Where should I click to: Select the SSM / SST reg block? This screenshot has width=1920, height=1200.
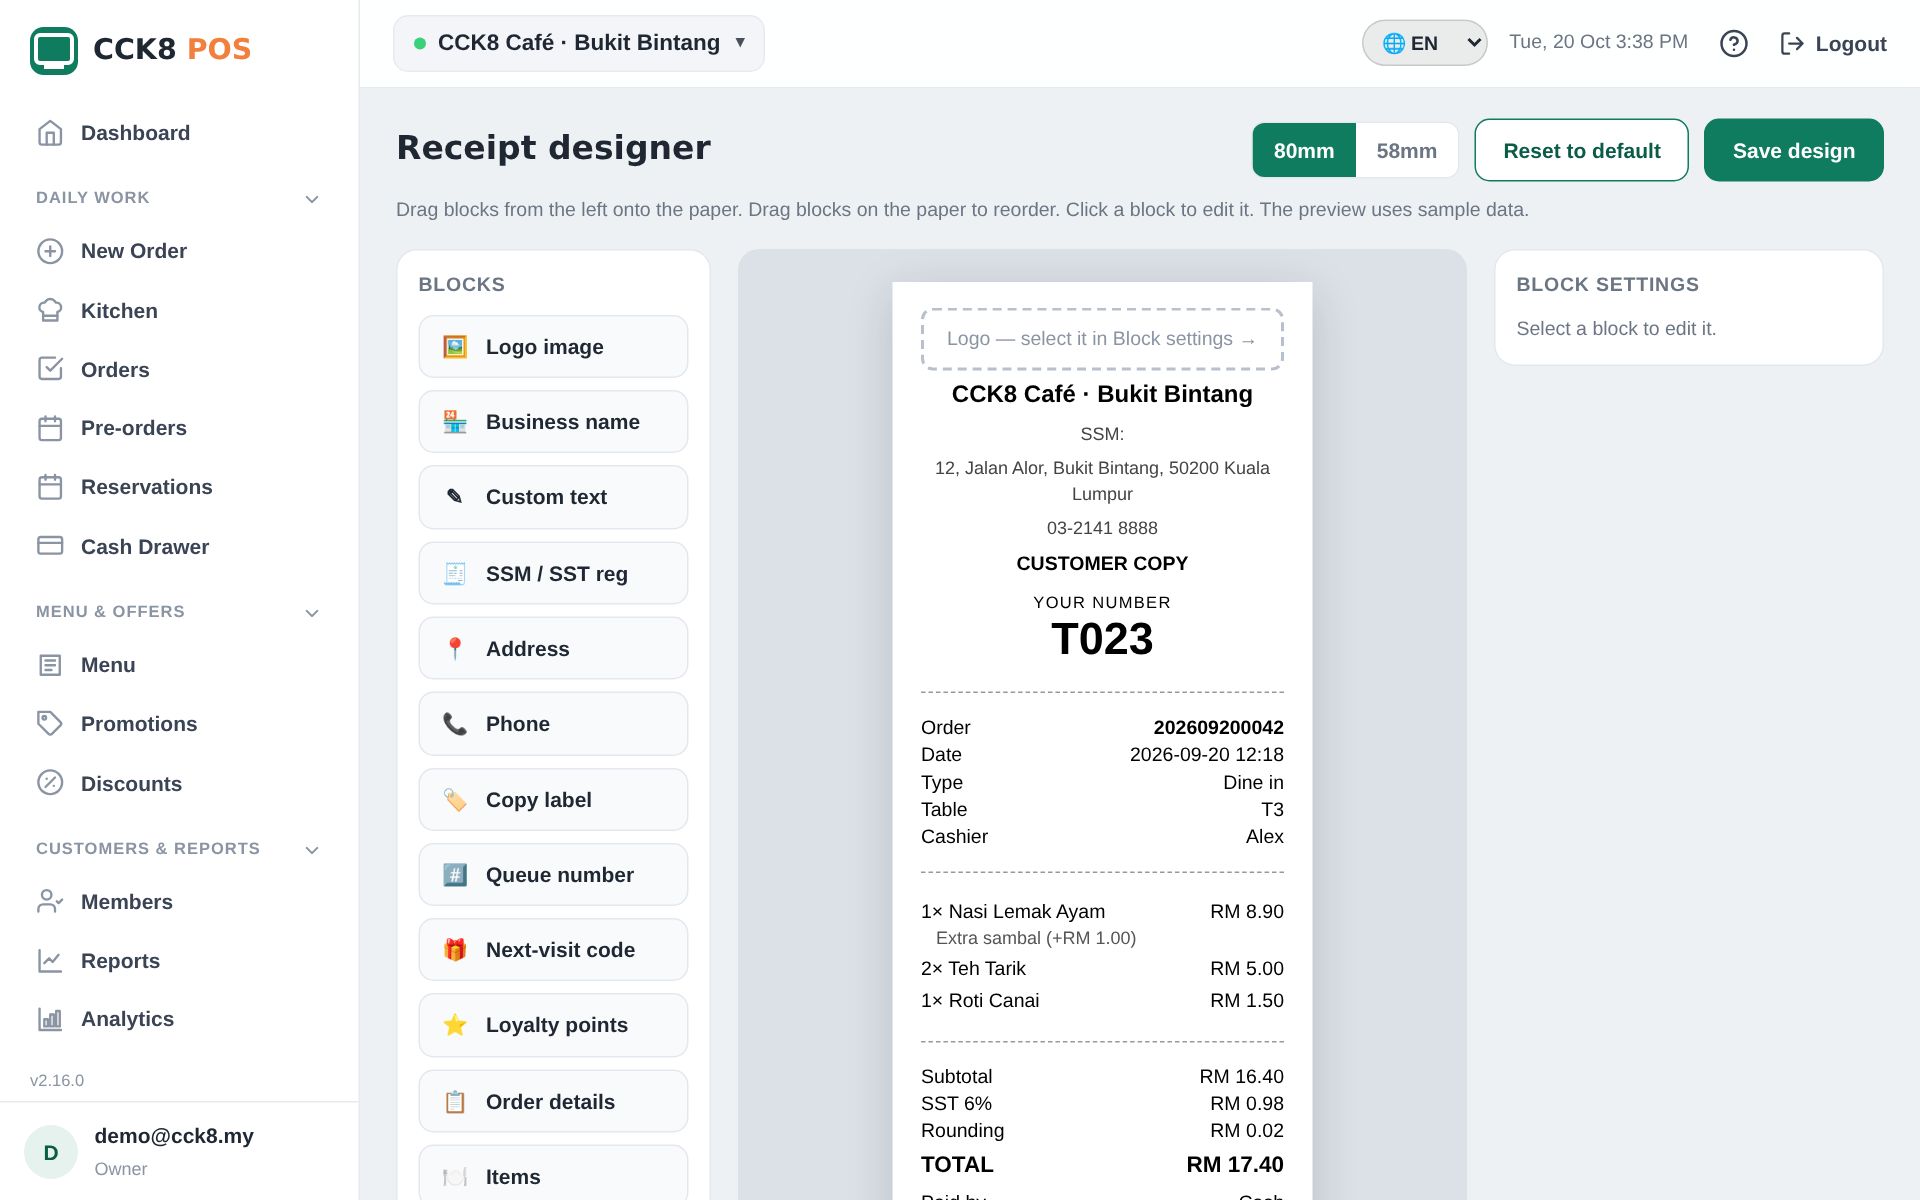click(x=553, y=573)
